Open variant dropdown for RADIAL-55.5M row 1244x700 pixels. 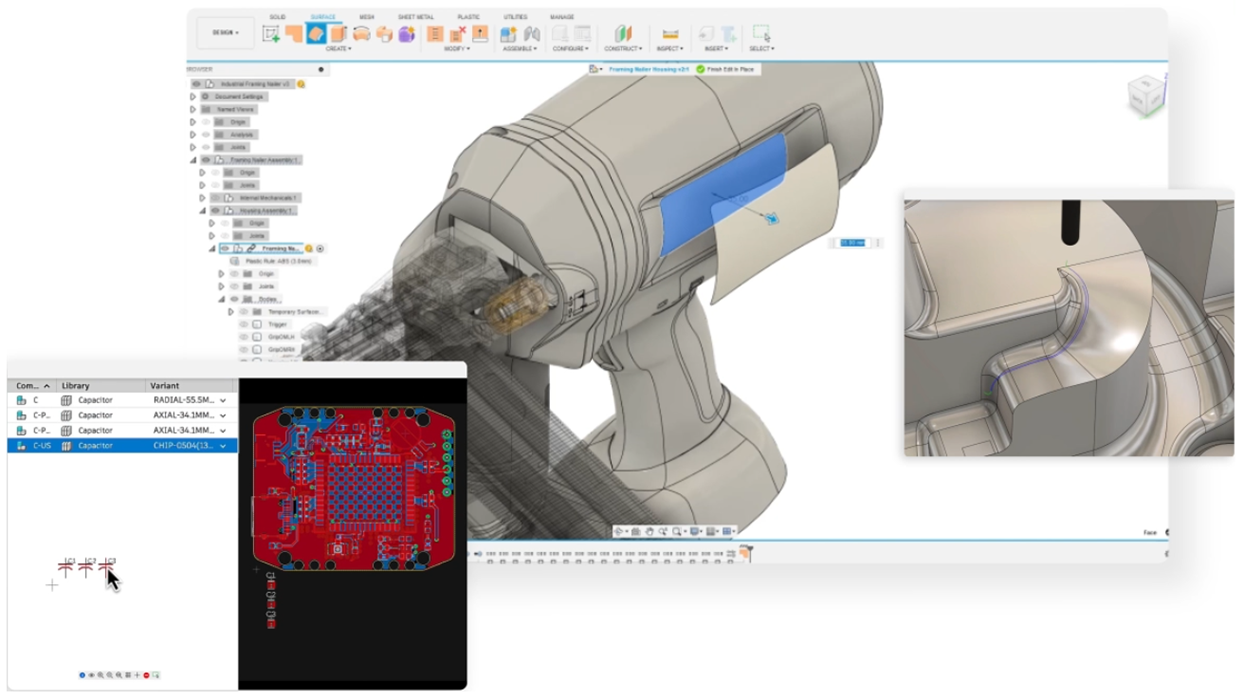(223, 400)
